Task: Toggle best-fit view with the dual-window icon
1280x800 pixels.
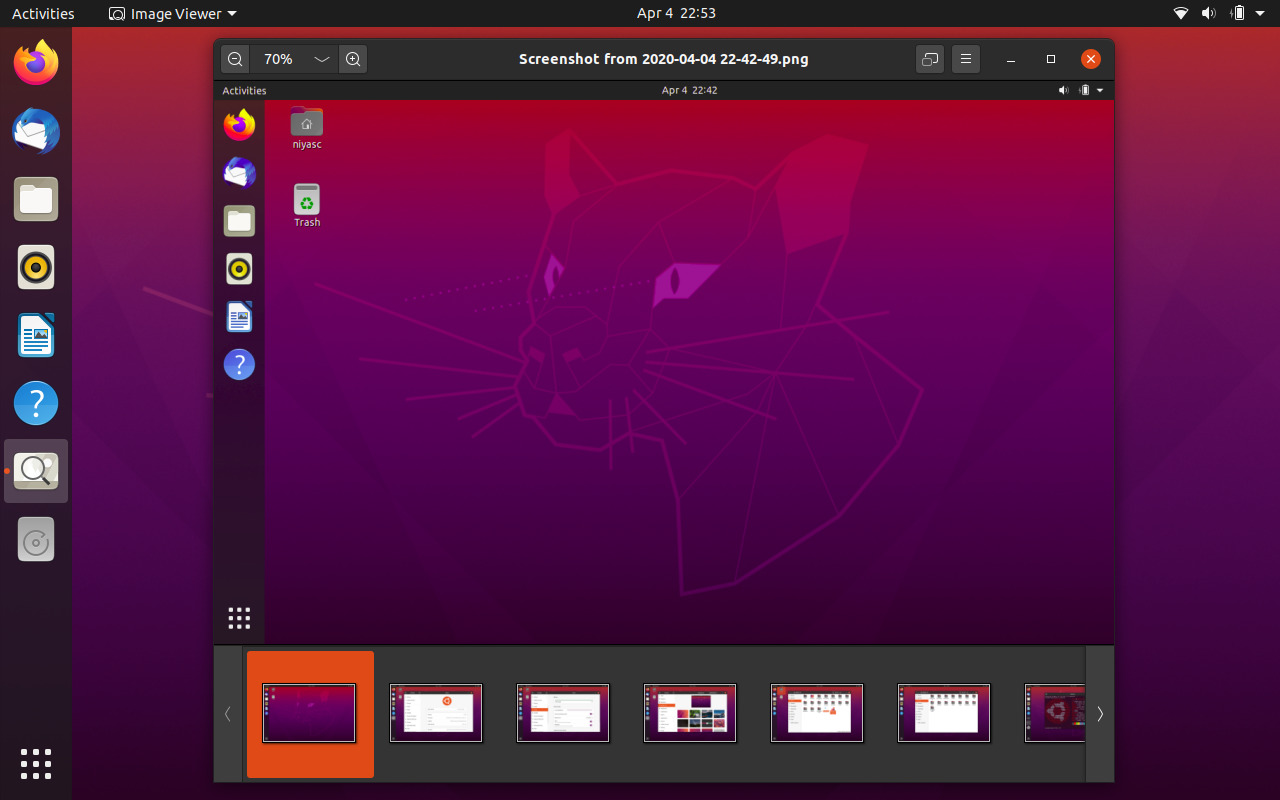Action: (x=929, y=58)
